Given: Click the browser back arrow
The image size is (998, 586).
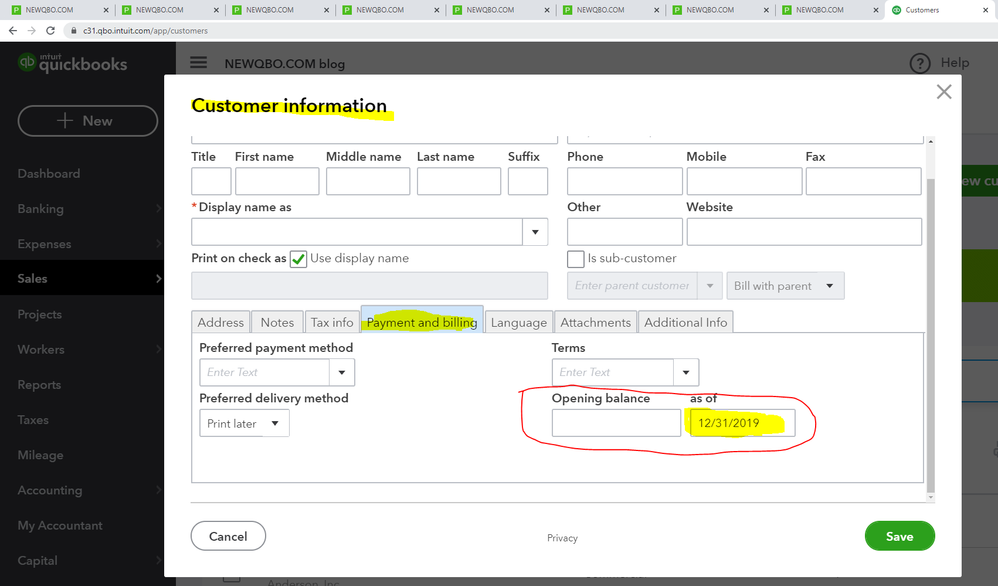Looking at the screenshot, I should click(13, 31).
